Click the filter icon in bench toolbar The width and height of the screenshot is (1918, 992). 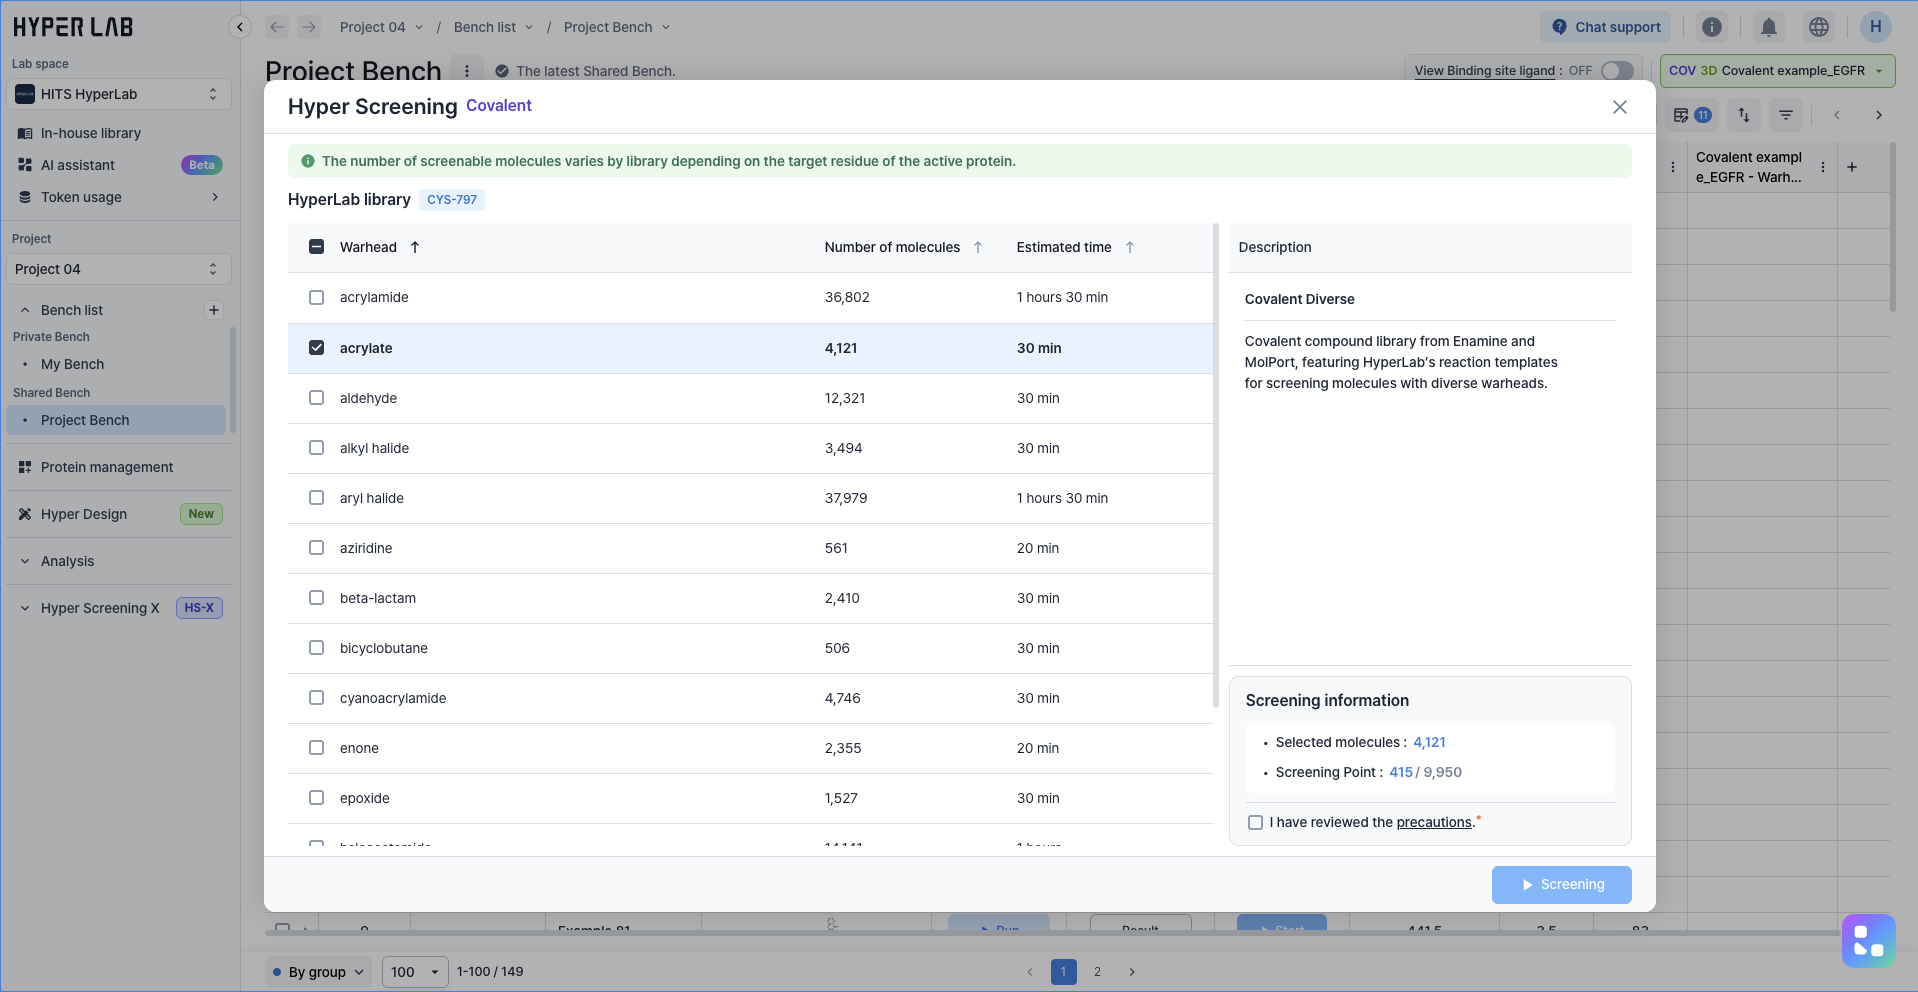click(1785, 115)
